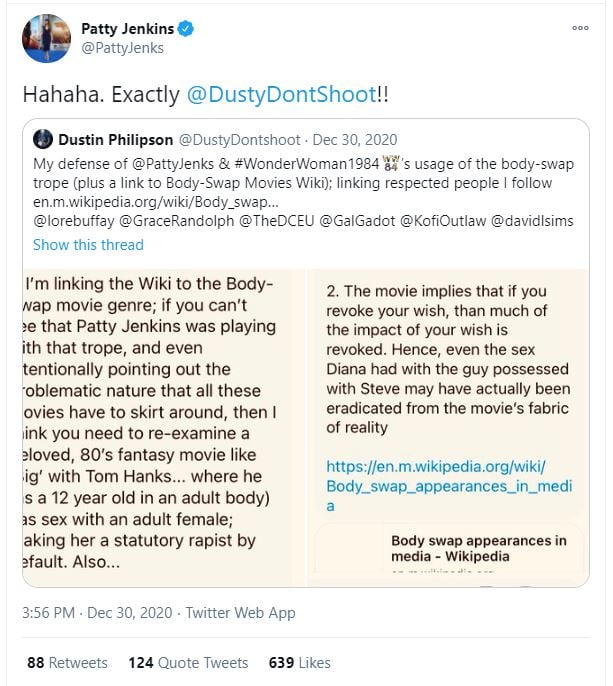
Task: View the 124 Quote Tweets list
Action: [188, 662]
